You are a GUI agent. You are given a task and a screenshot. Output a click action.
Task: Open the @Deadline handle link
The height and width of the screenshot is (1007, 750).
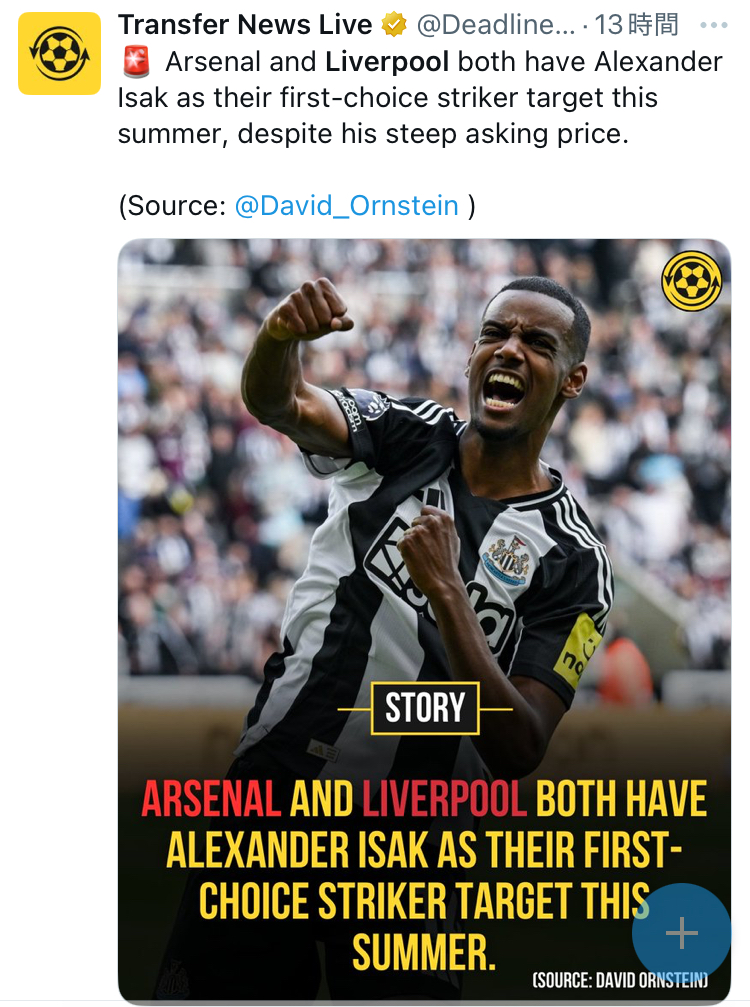(x=494, y=25)
